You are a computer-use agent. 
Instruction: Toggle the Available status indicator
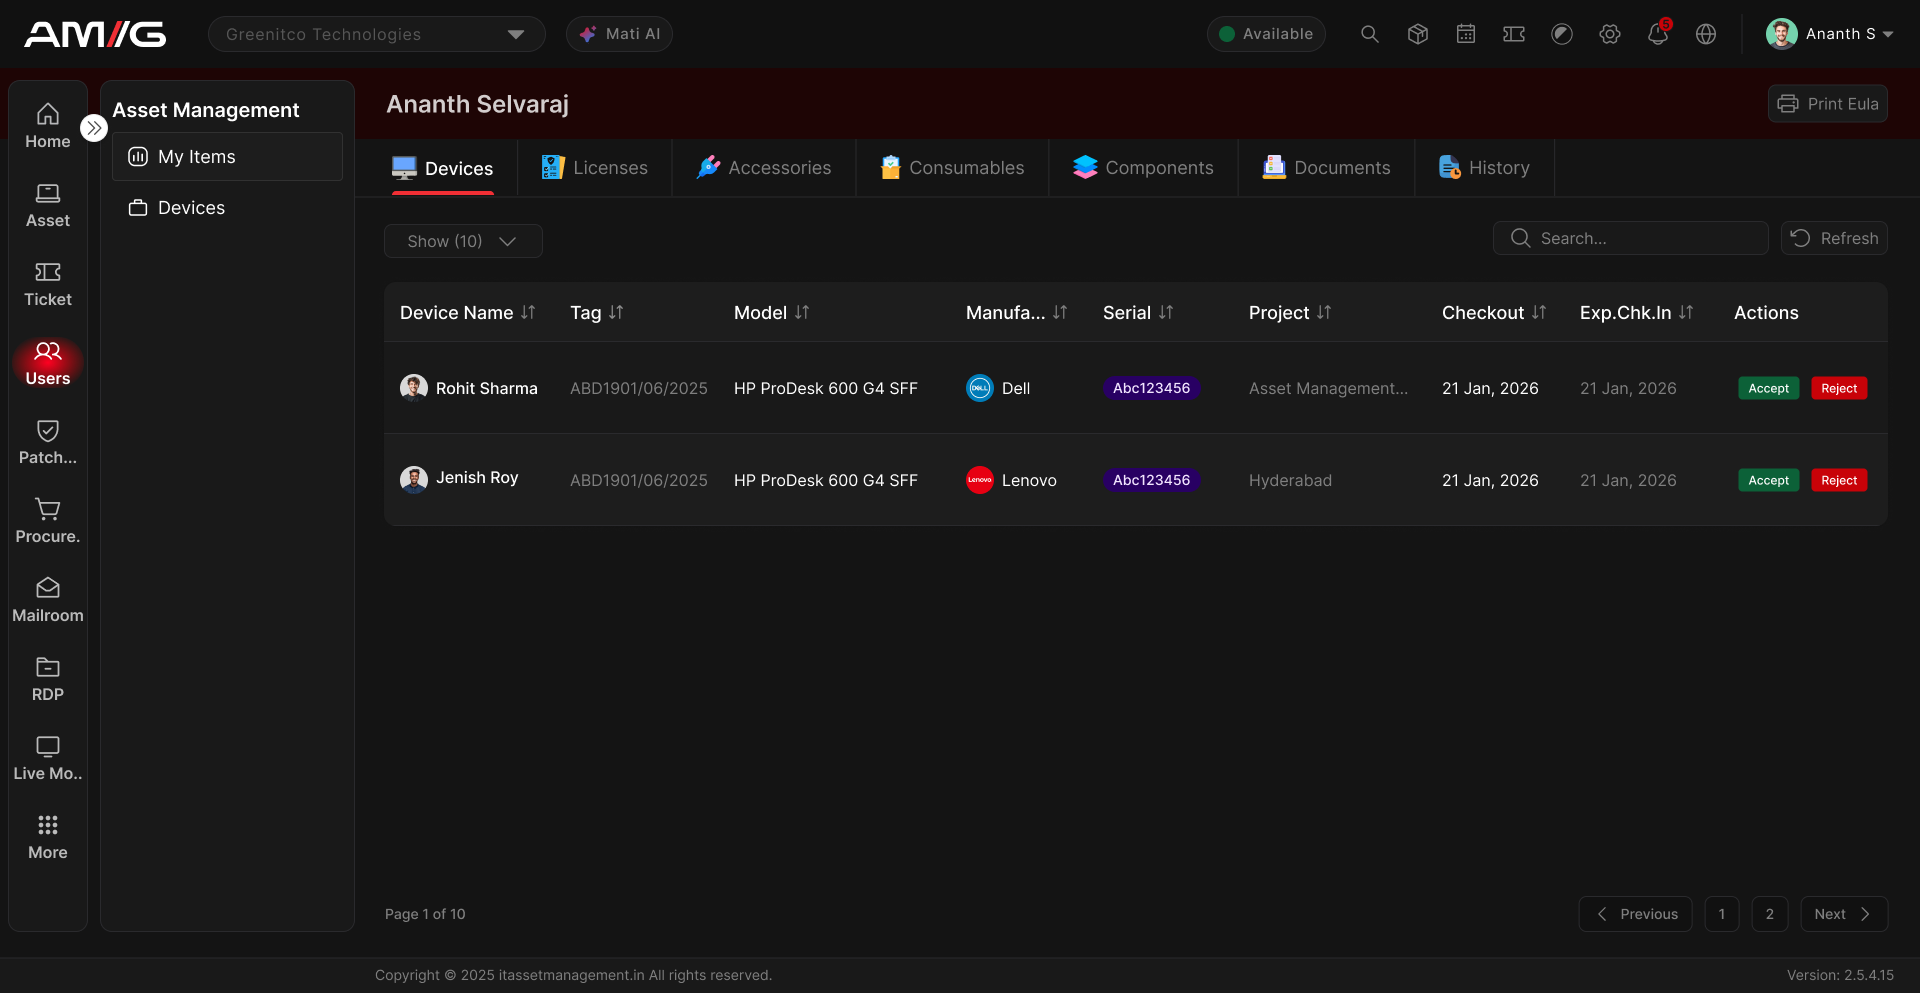(1265, 34)
